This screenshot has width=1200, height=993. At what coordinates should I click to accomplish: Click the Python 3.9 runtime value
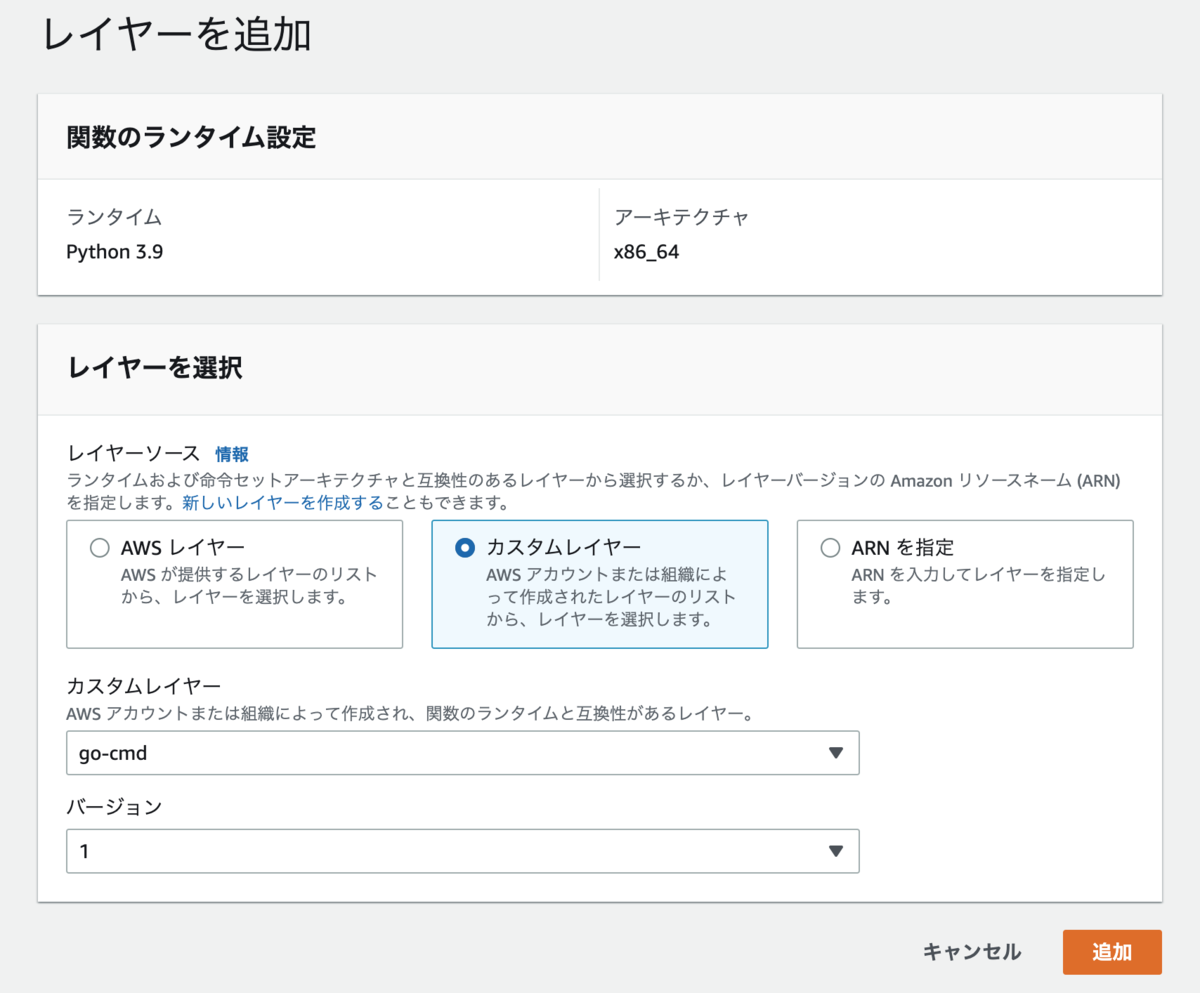[115, 252]
